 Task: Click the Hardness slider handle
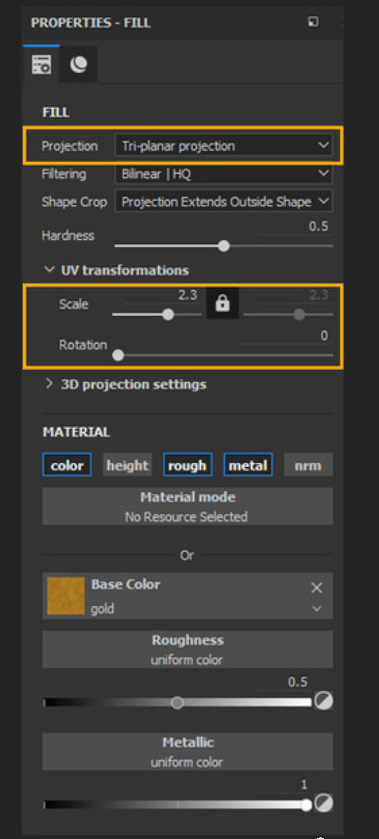[224, 246]
